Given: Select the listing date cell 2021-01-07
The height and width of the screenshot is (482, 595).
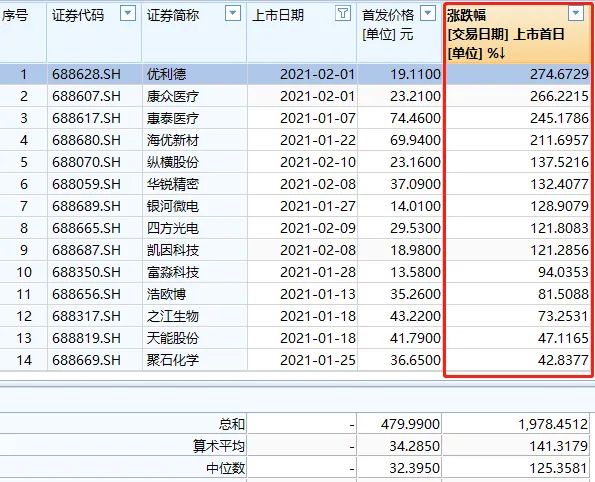Looking at the screenshot, I should click(x=318, y=118).
